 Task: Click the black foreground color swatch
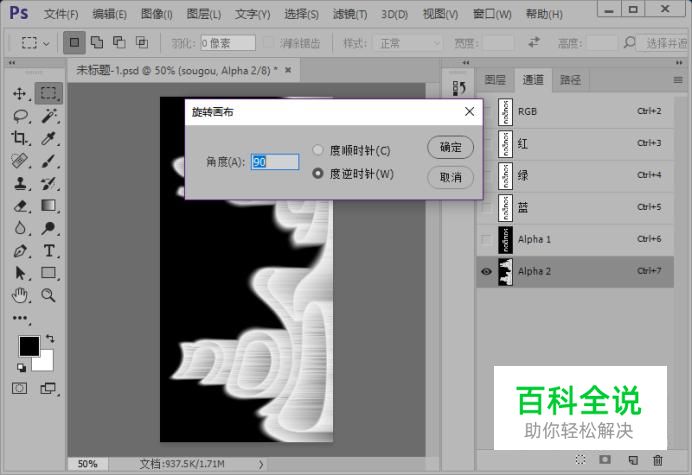(x=29, y=346)
